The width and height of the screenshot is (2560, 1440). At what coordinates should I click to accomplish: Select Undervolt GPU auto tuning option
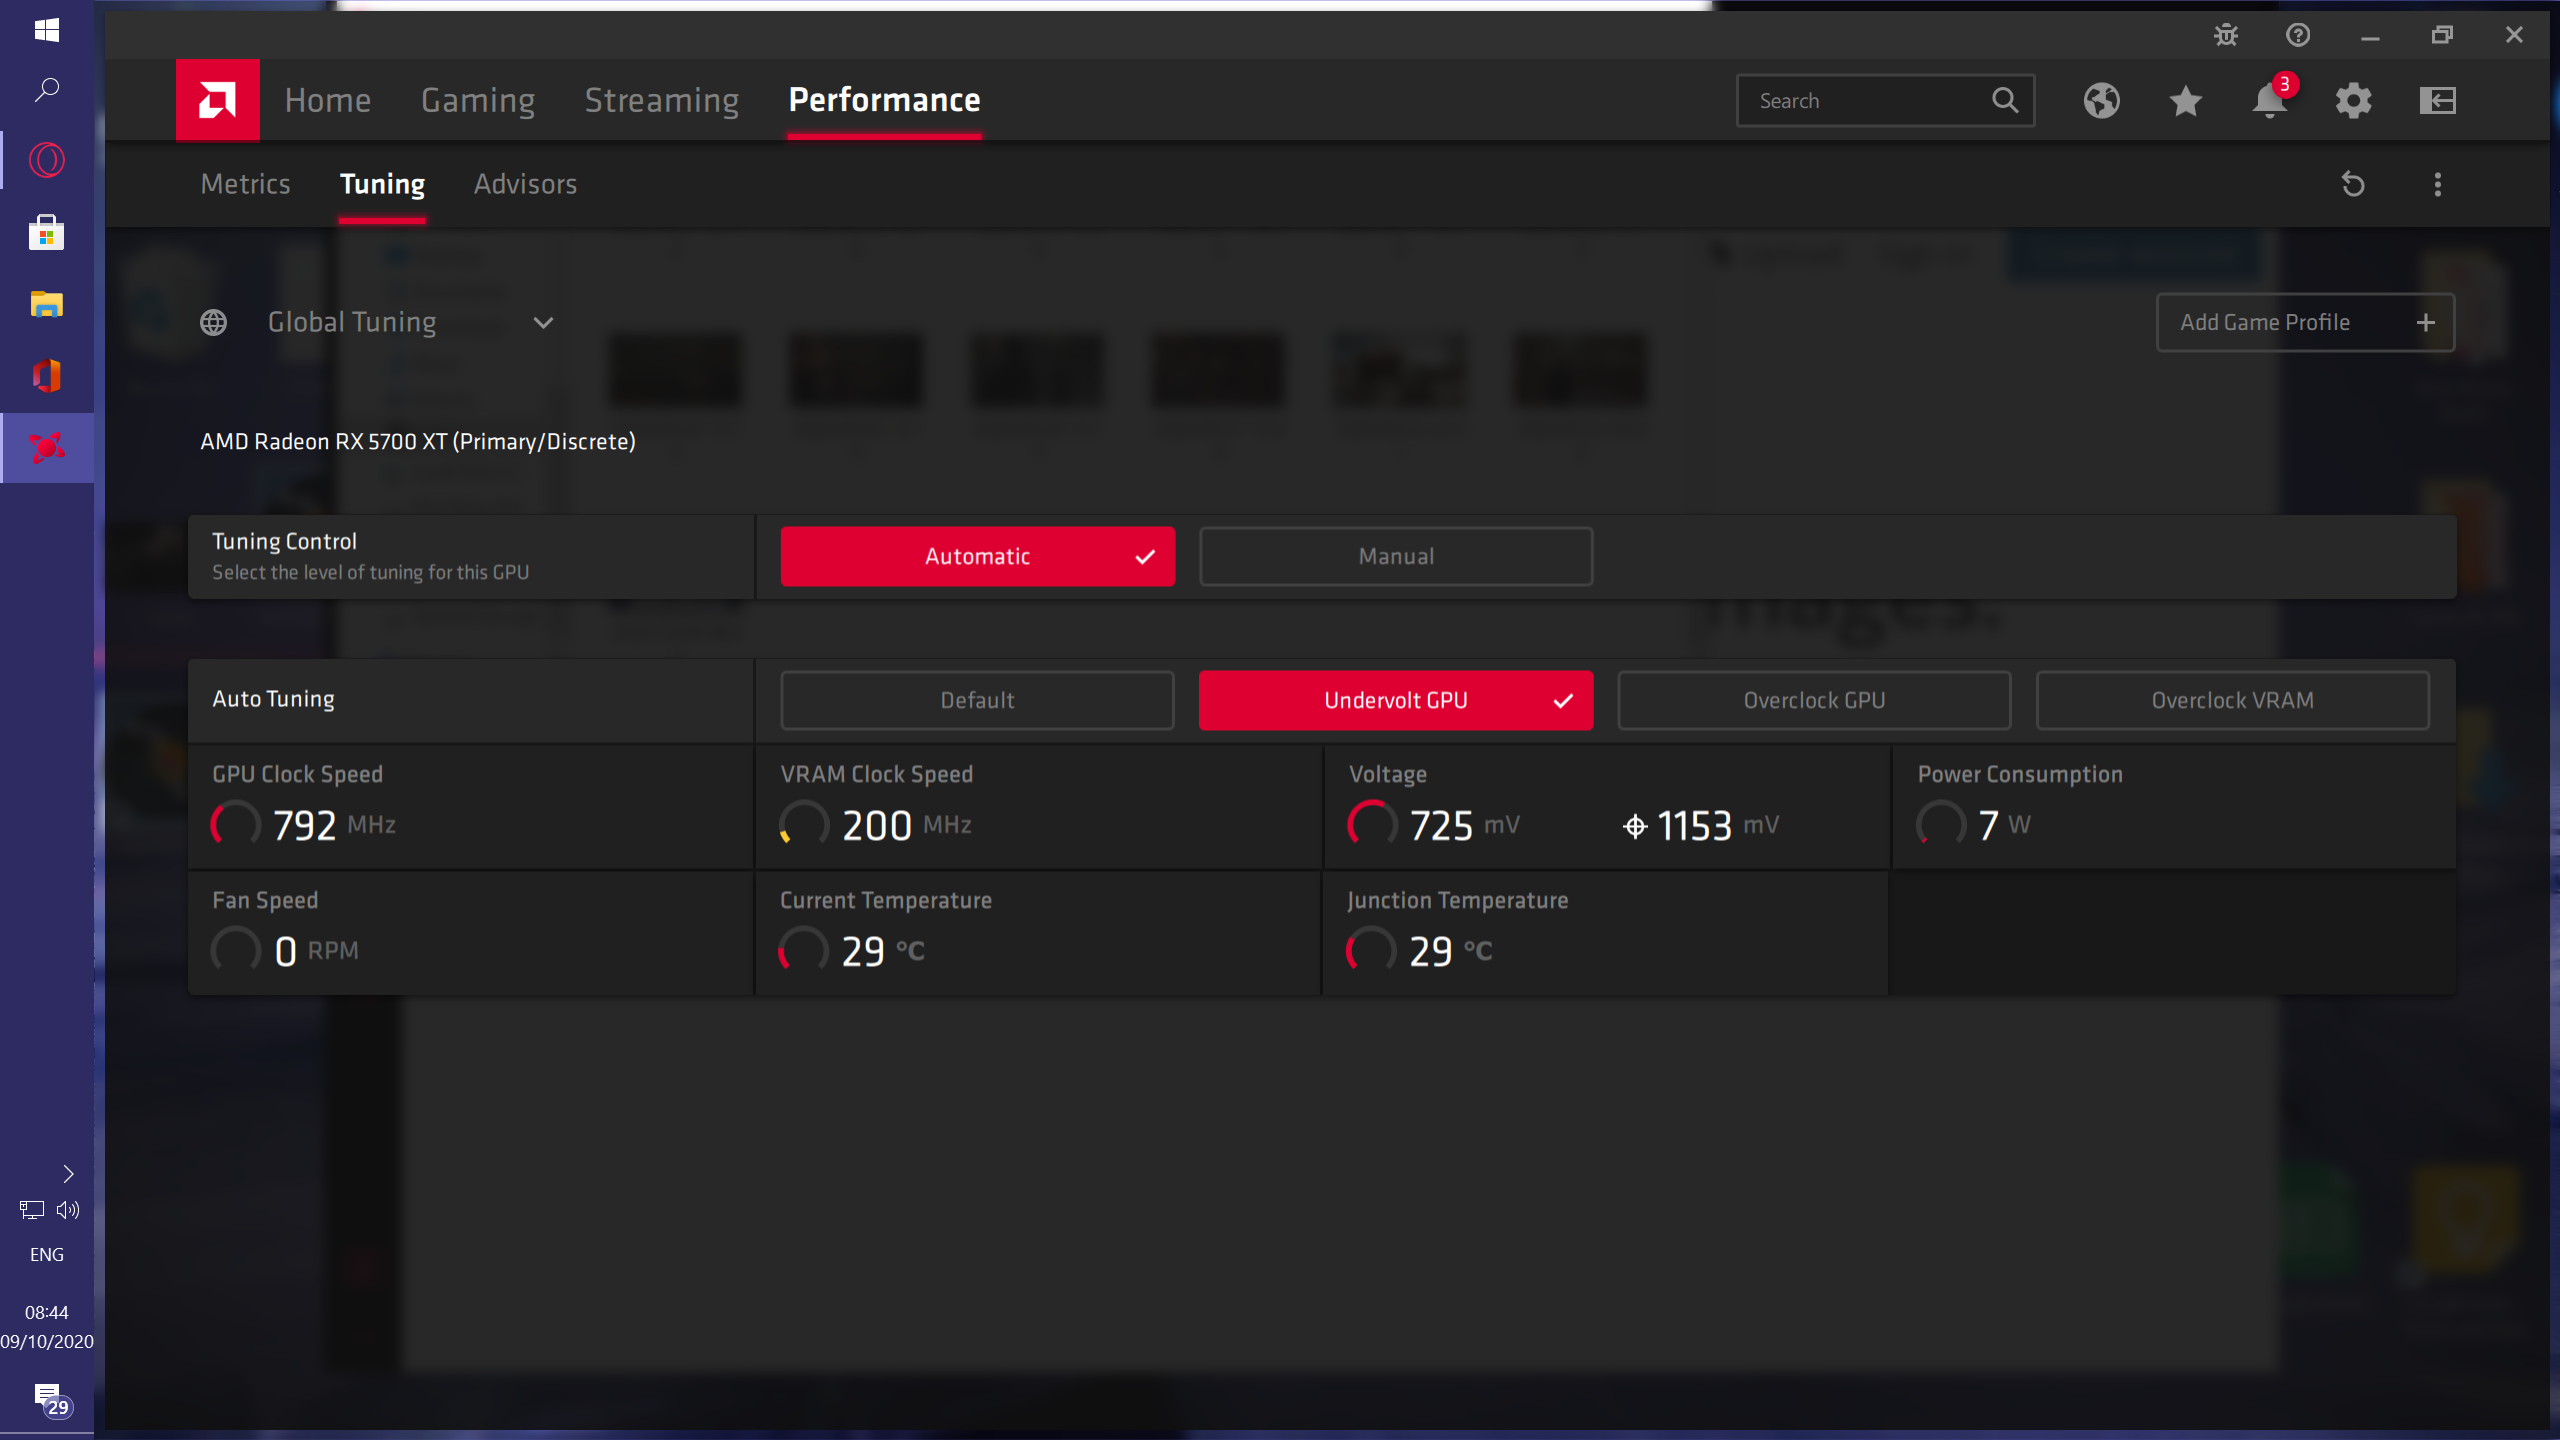[x=1396, y=700]
